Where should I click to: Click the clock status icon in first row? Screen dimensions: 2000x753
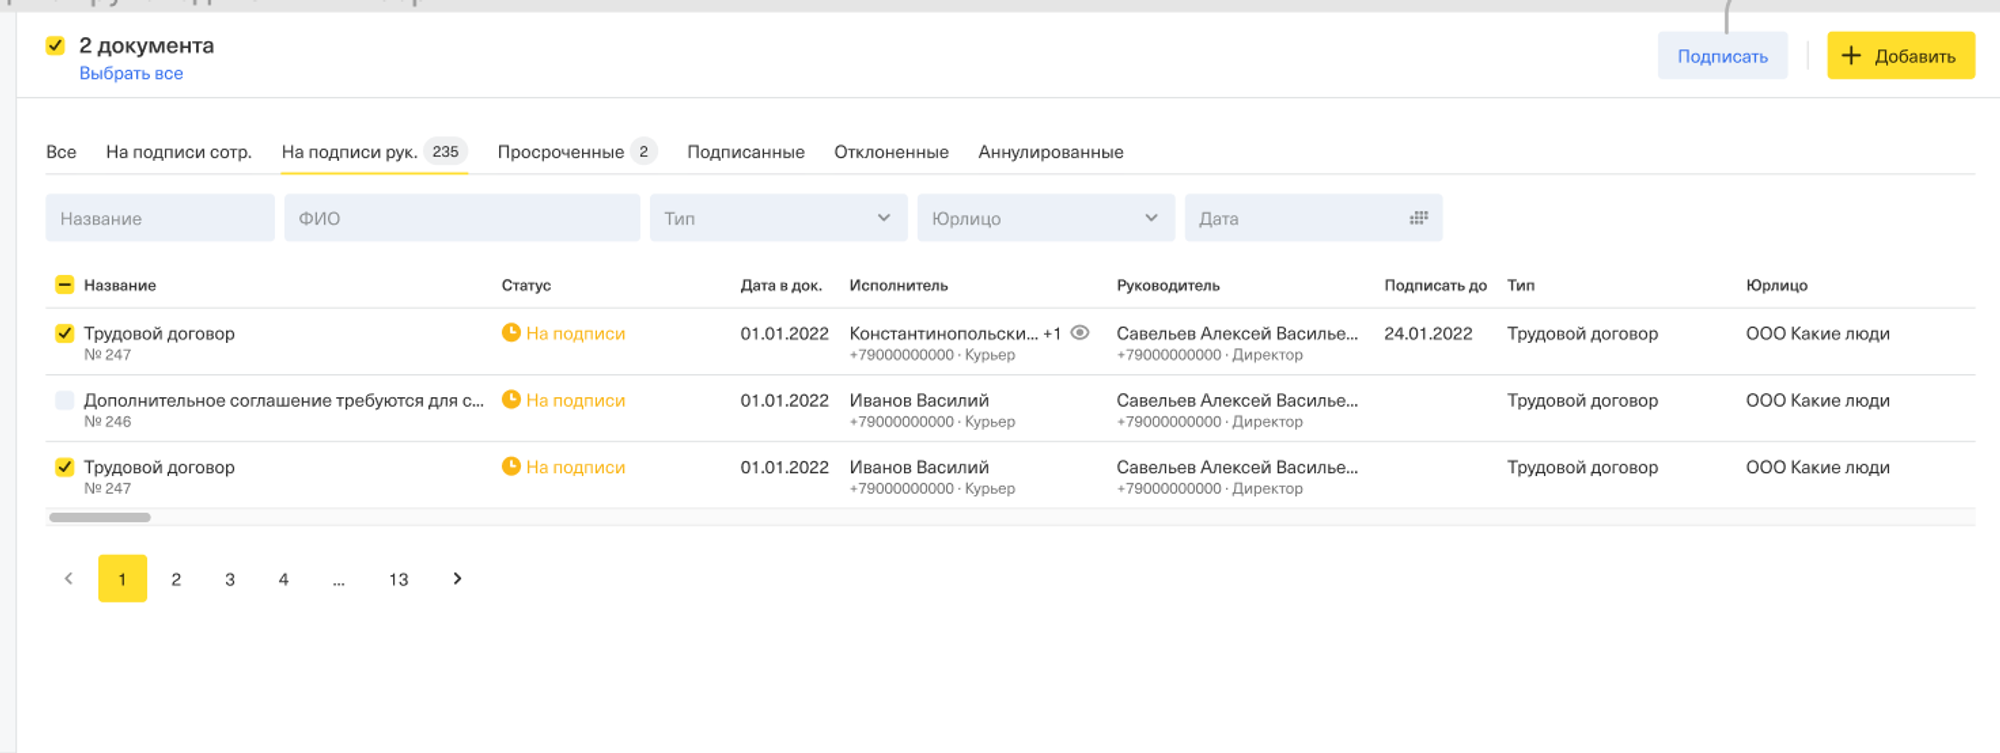coord(511,333)
